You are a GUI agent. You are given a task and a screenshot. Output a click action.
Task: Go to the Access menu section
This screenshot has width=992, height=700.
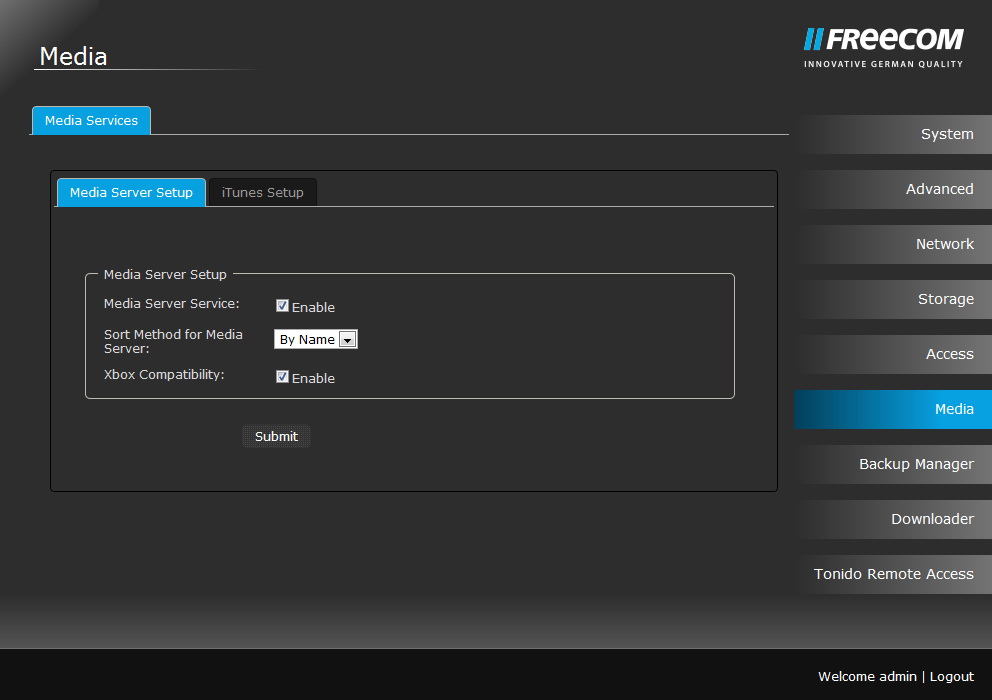893,354
